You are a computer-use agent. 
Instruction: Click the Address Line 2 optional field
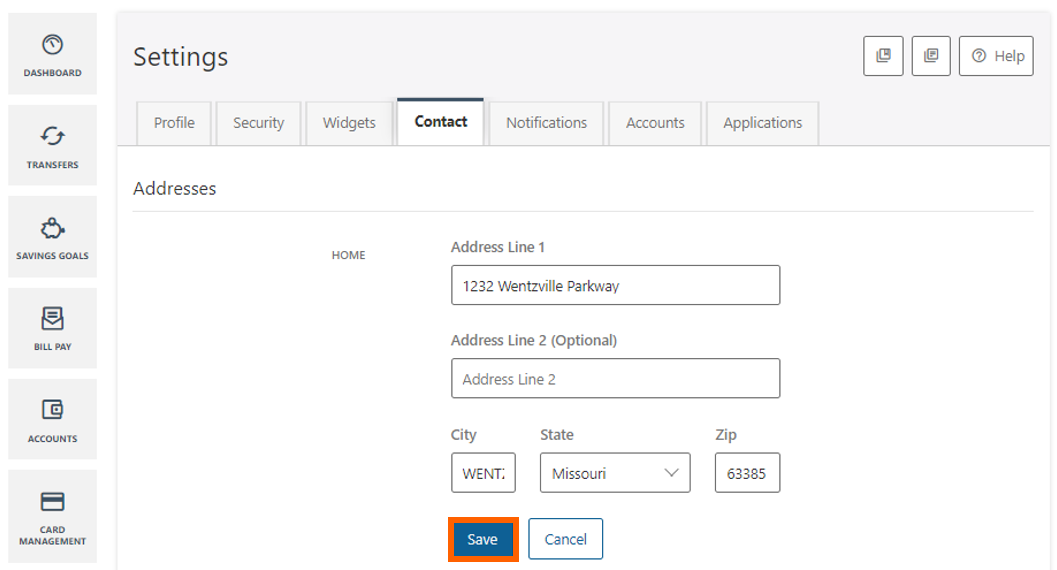pos(615,378)
